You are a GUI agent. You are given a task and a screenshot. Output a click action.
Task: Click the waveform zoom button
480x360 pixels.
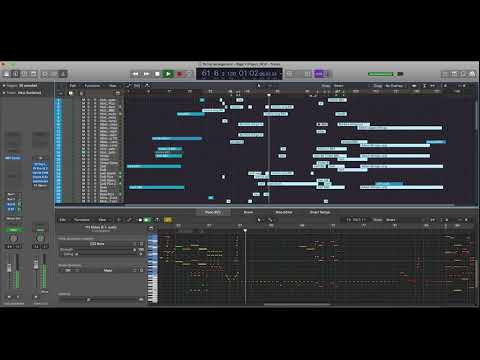[414, 86]
